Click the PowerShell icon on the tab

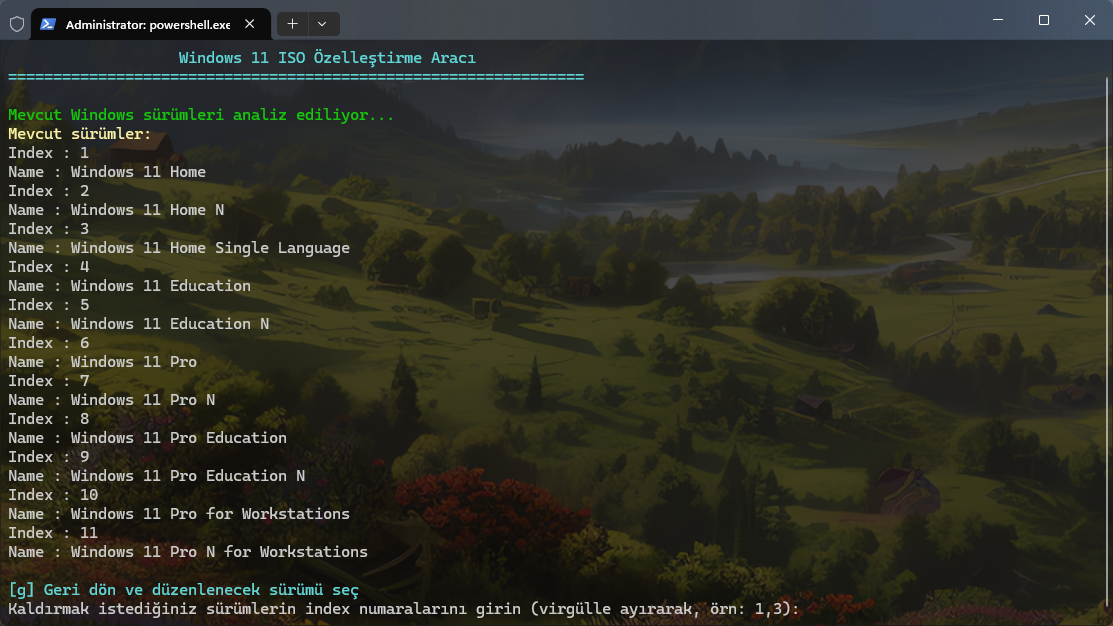coord(48,24)
